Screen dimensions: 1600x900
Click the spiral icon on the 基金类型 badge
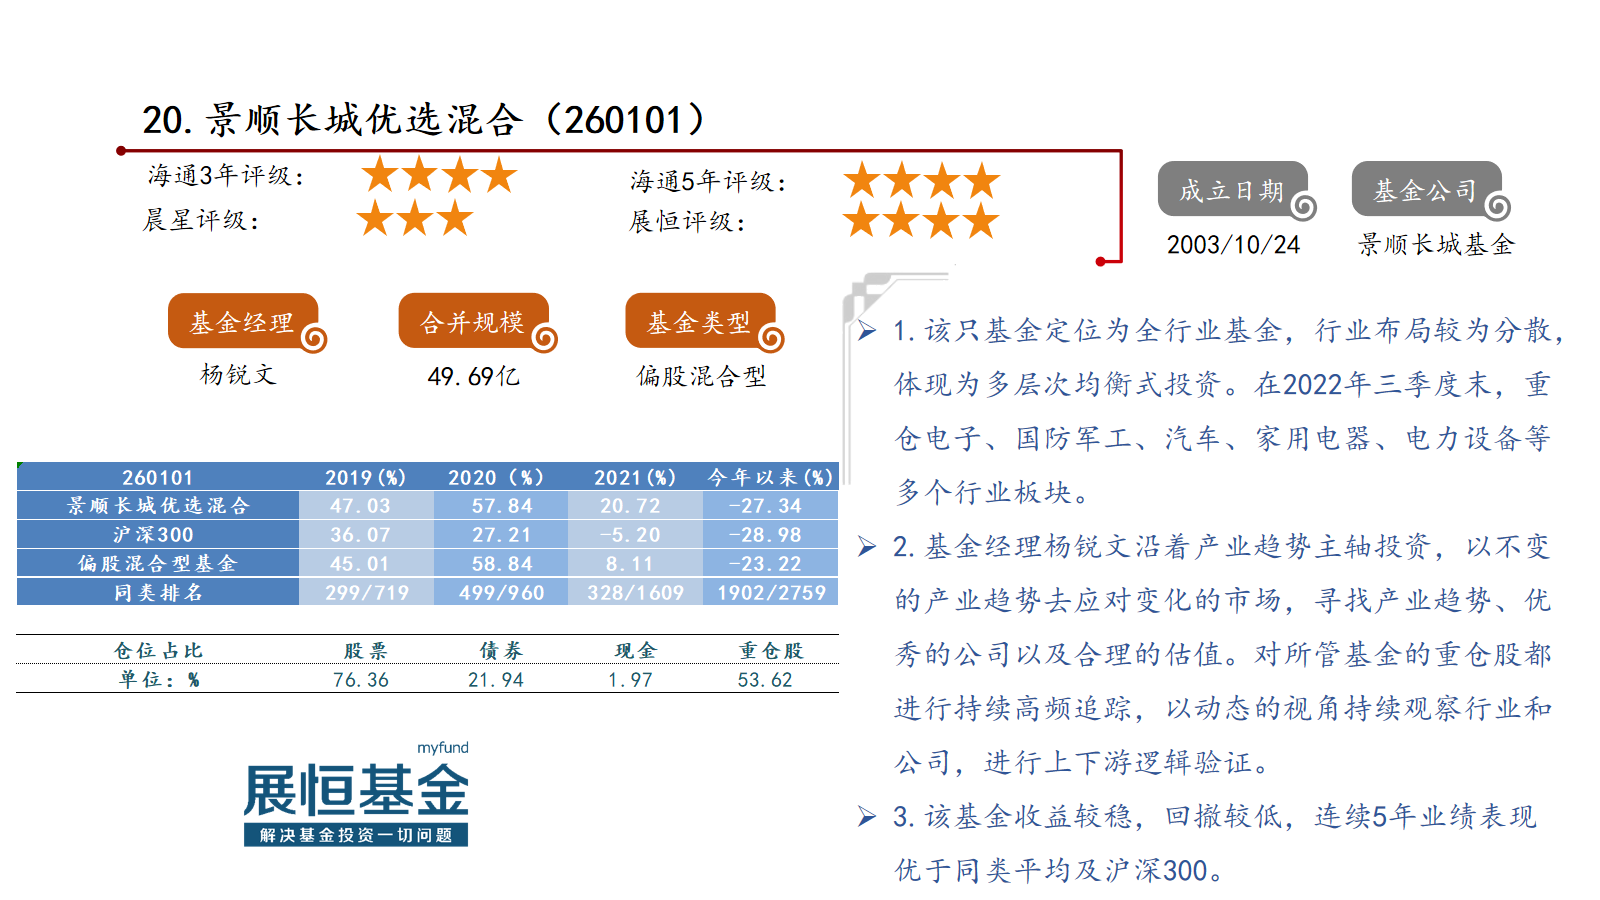pyautogui.click(x=771, y=339)
